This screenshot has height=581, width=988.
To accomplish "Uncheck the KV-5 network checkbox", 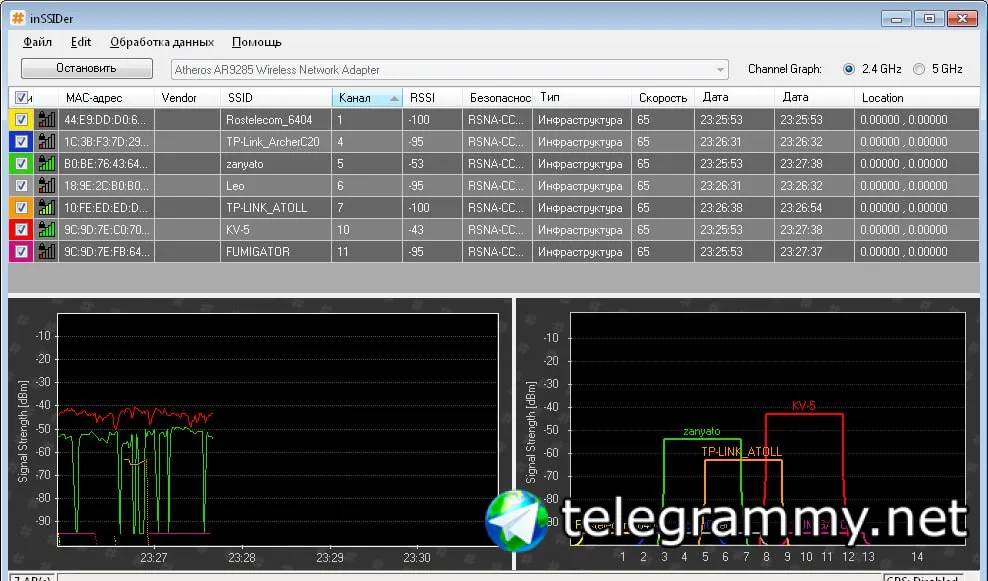I will (x=21, y=229).
